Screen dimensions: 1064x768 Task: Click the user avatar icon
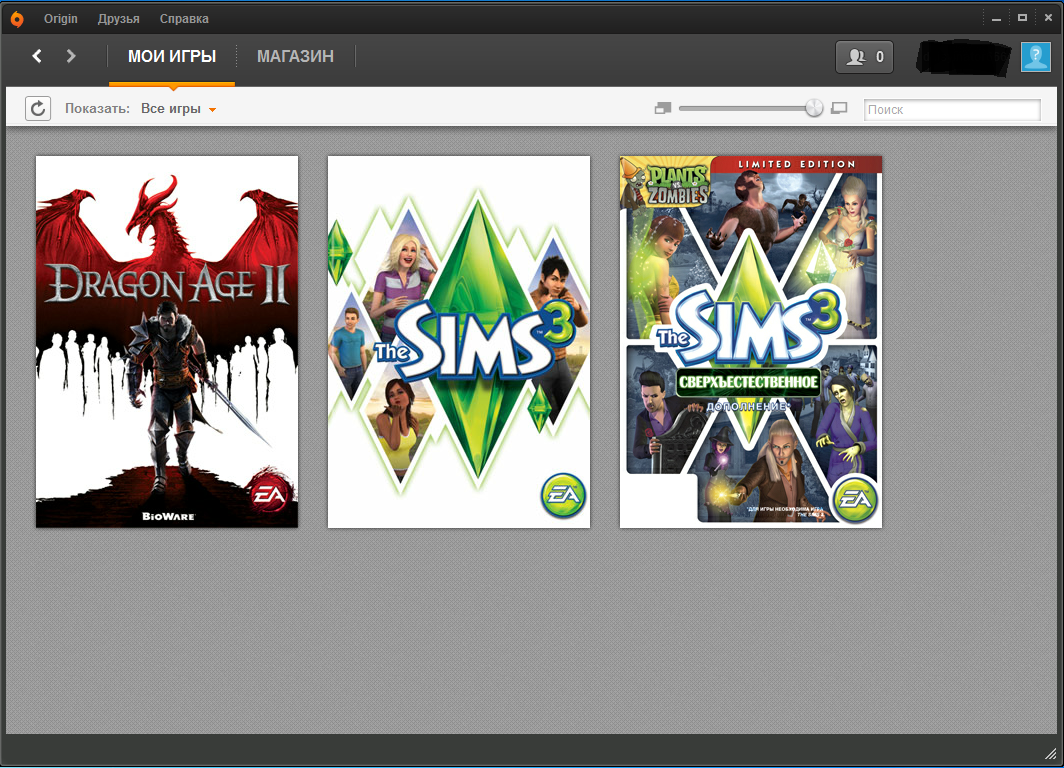pyautogui.click(x=1036, y=57)
